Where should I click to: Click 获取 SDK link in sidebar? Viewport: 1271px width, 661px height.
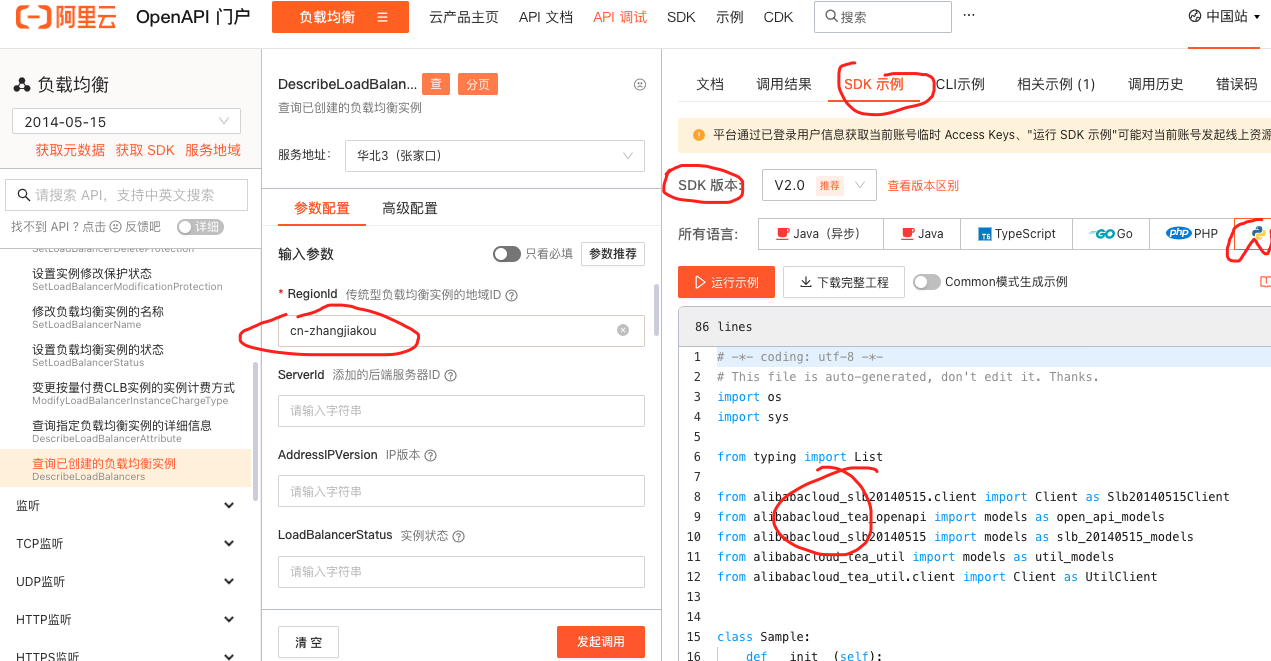click(145, 150)
